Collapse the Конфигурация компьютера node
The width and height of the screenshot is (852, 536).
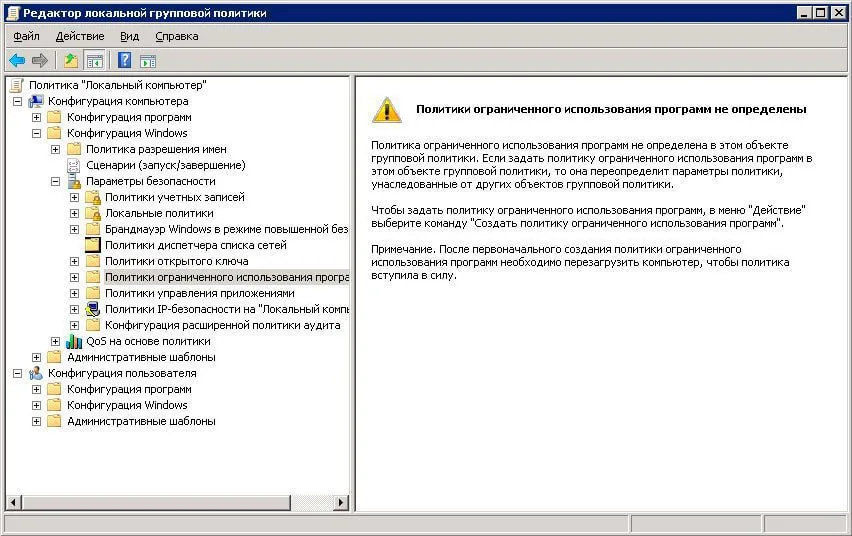(x=17, y=101)
